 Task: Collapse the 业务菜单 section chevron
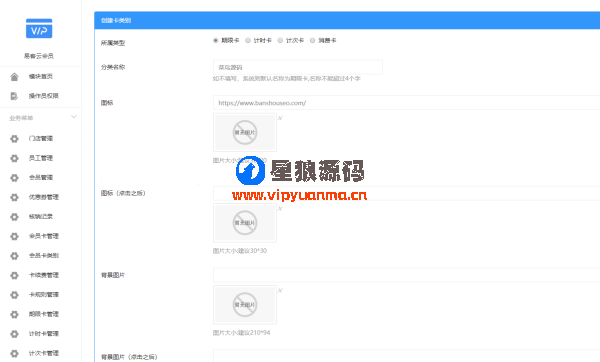(74, 117)
